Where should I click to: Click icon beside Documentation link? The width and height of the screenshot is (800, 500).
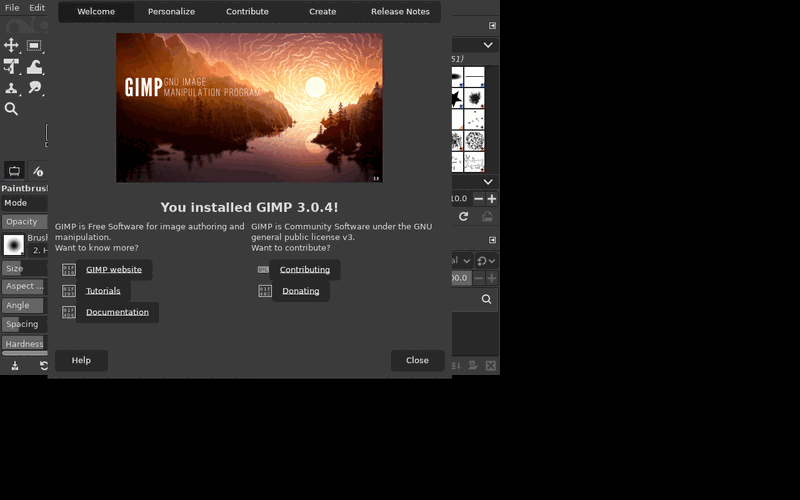pos(68,312)
